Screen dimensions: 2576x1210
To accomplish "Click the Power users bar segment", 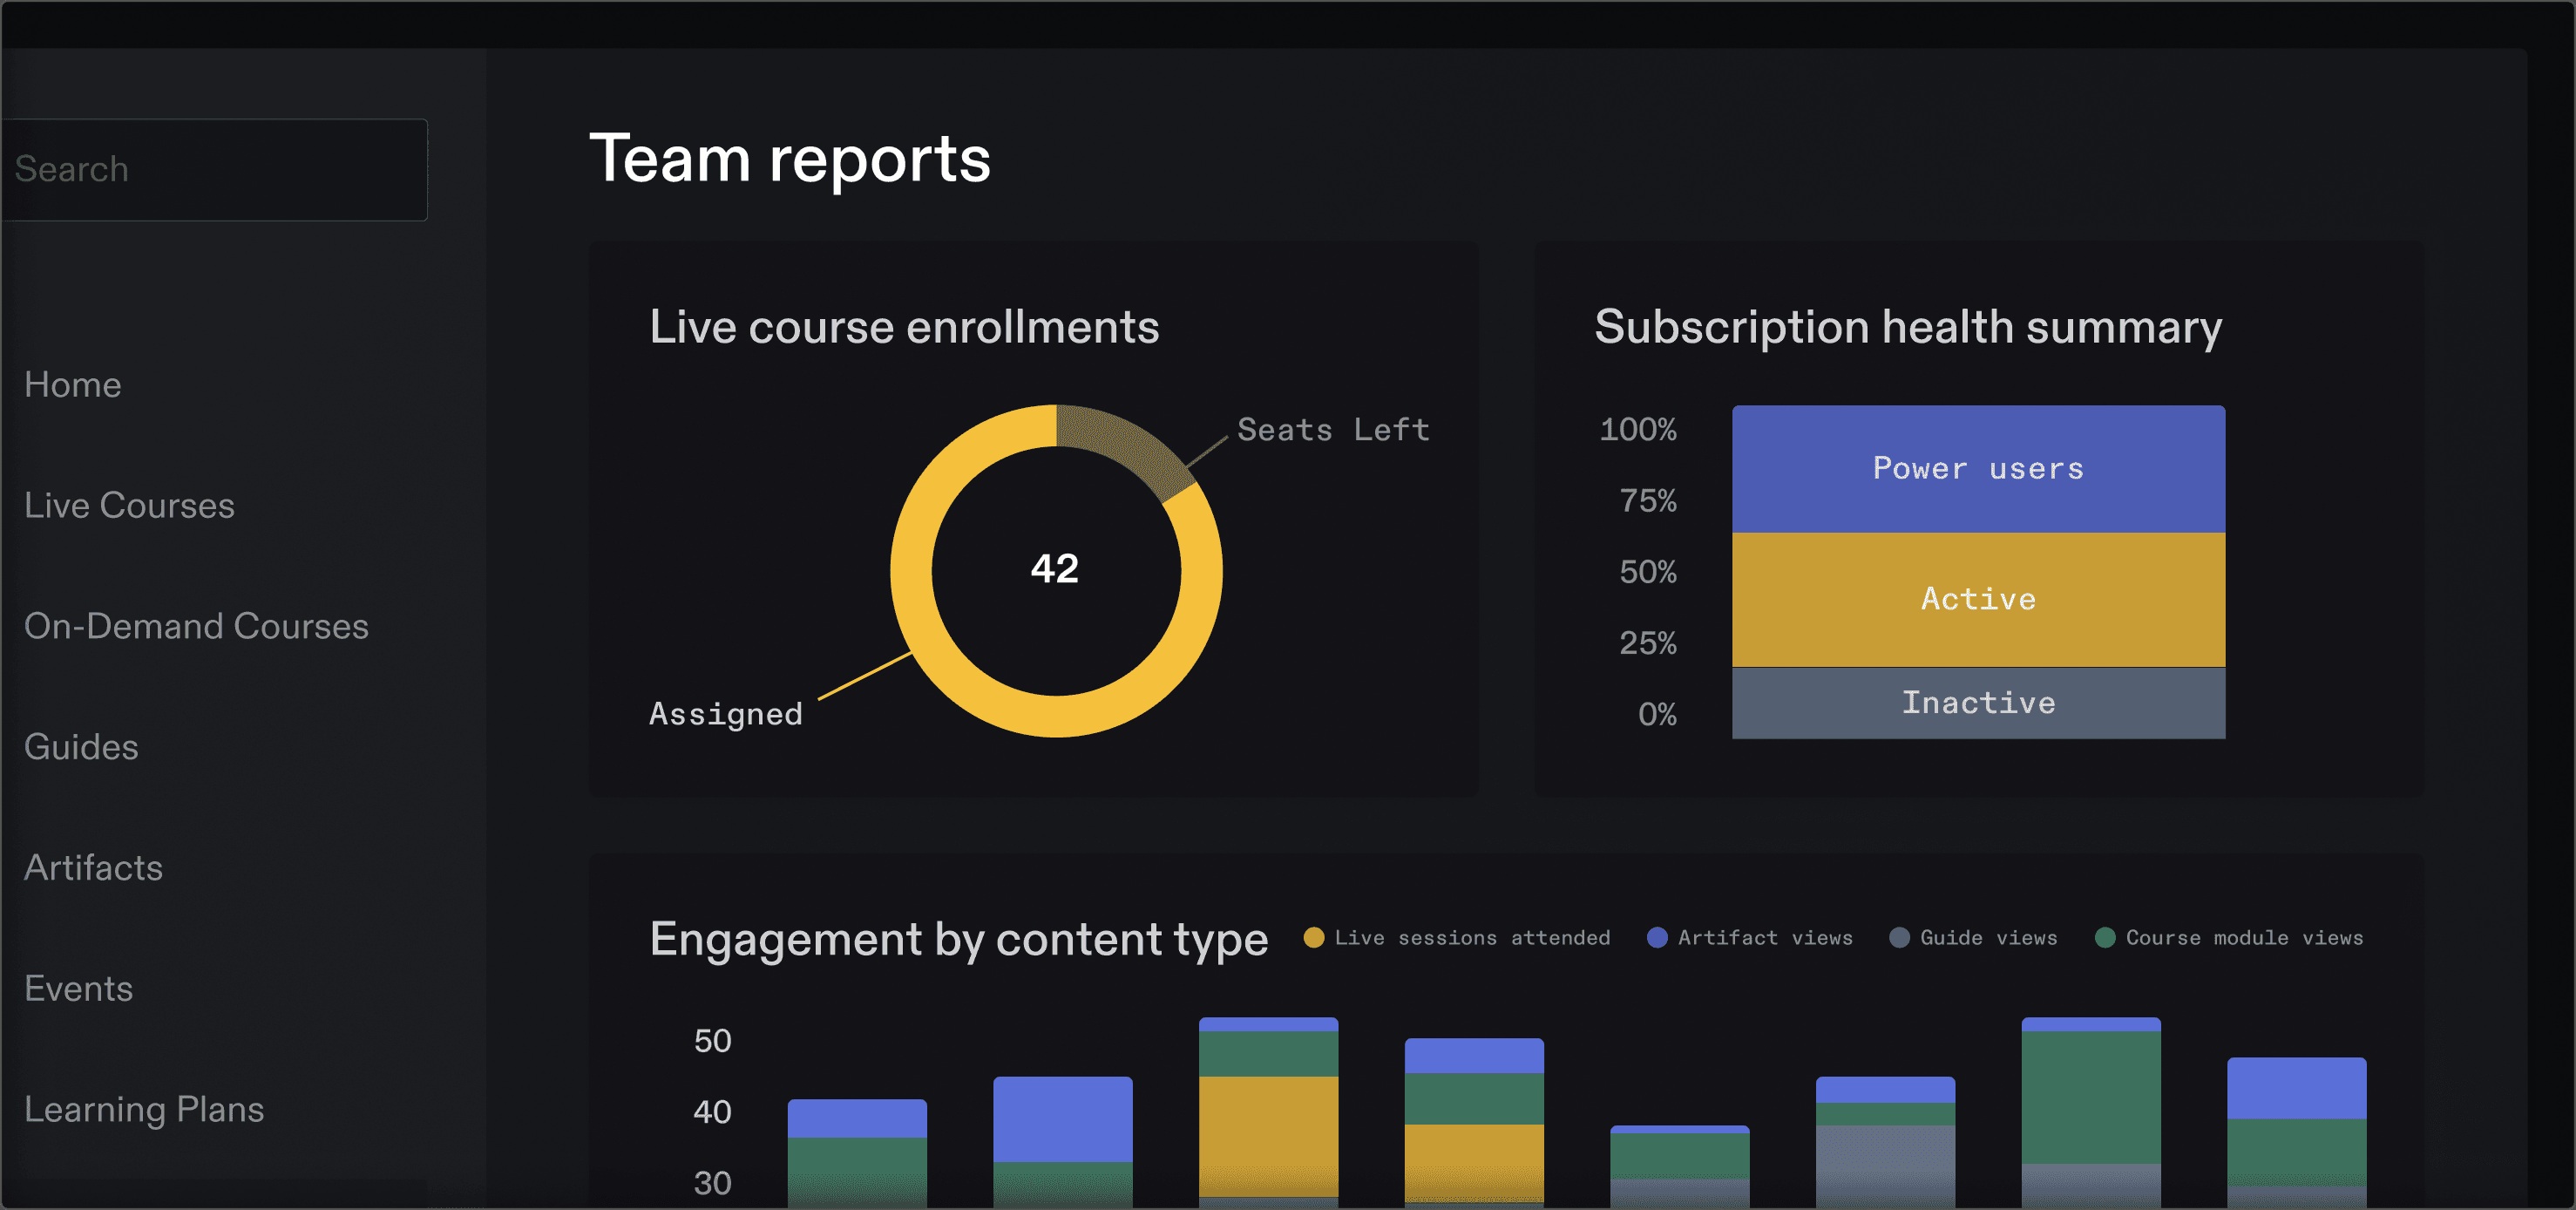I will (1978, 468).
